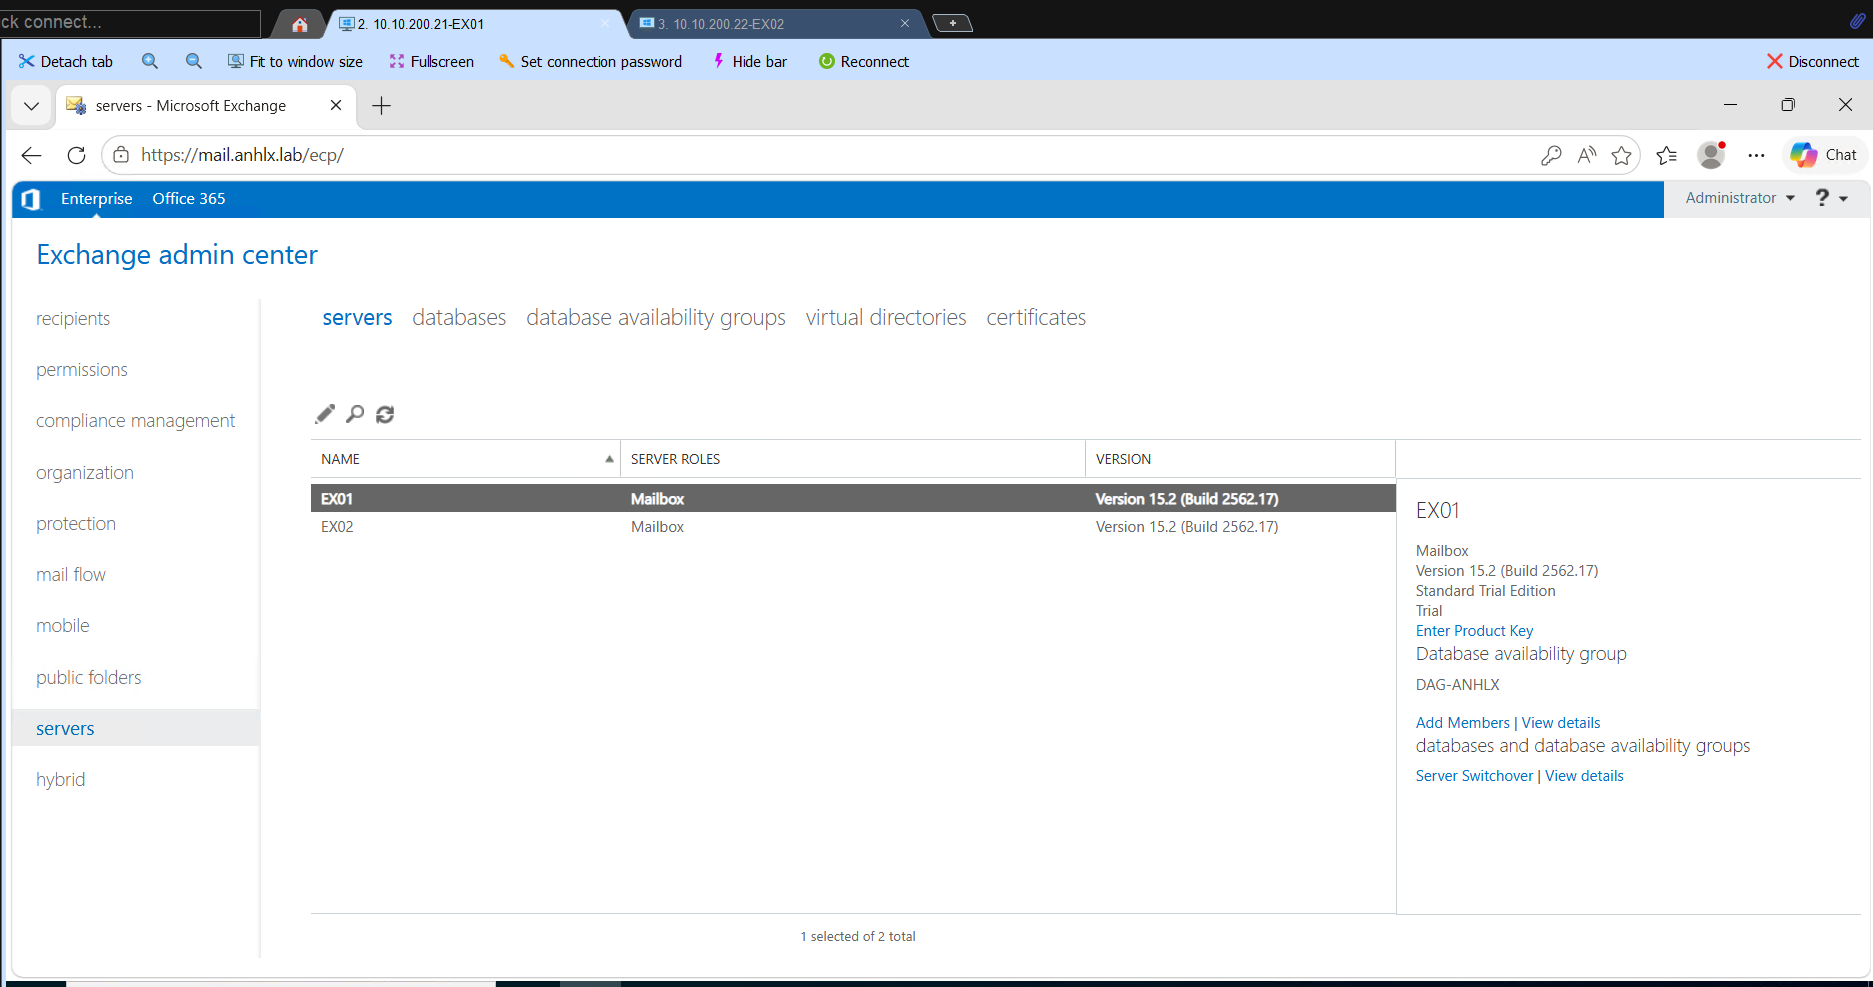The image size is (1873, 987).
Task: Click the Read aloud icon
Action: [1587, 155]
